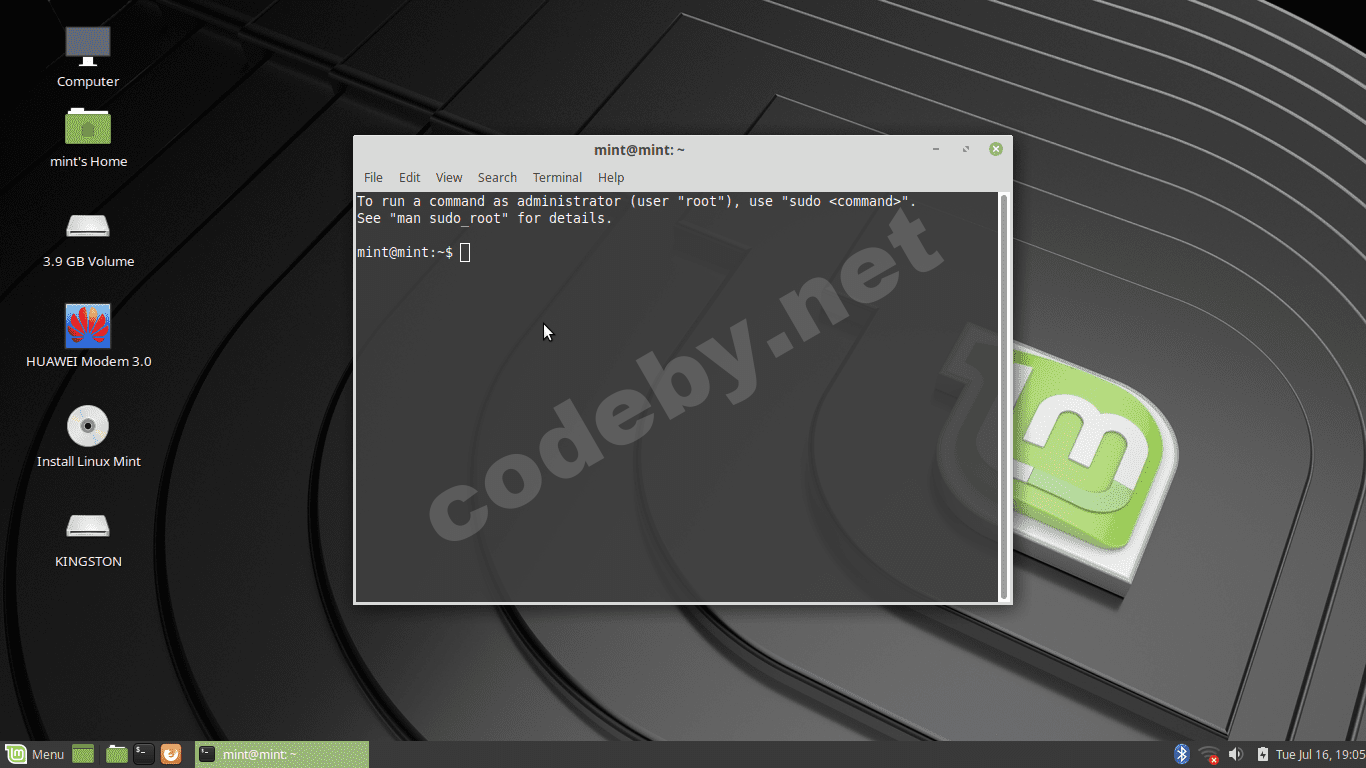Click the terminal title bar text mint@mint: ~

click(x=639, y=150)
